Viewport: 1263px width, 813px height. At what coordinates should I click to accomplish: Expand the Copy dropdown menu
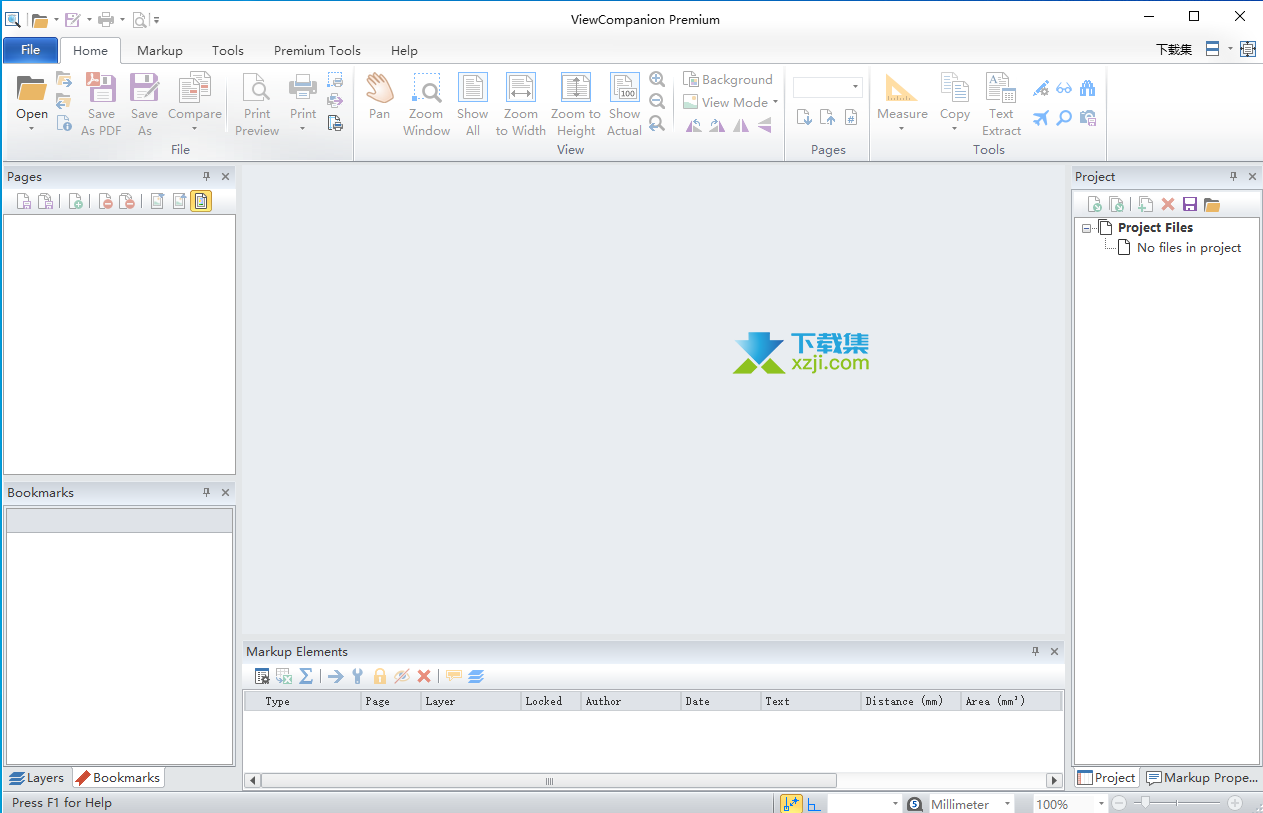tap(955, 128)
